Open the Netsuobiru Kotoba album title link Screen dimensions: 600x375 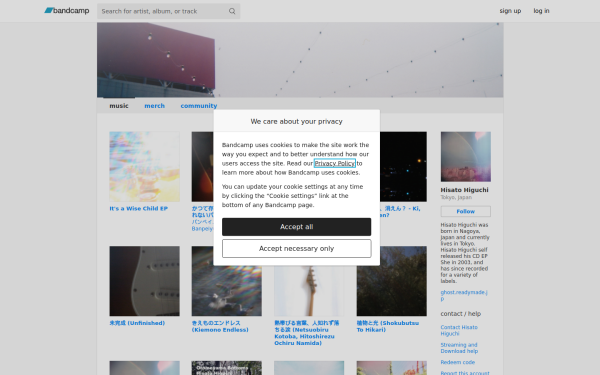click(x=307, y=333)
